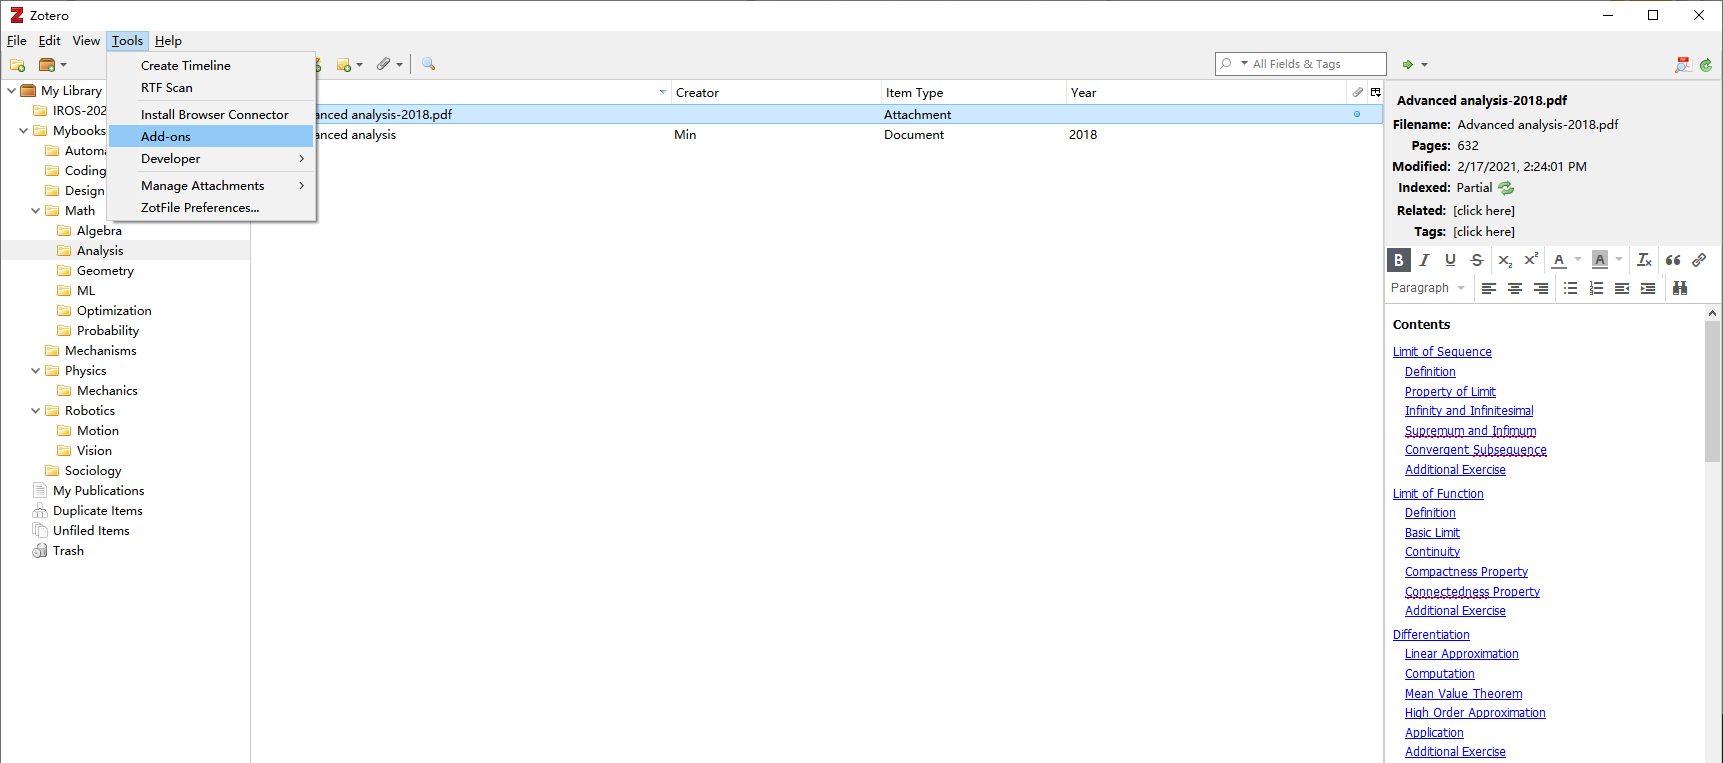Insert a bullet list
This screenshot has height=763, width=1723.
(x=1570, y=288)
